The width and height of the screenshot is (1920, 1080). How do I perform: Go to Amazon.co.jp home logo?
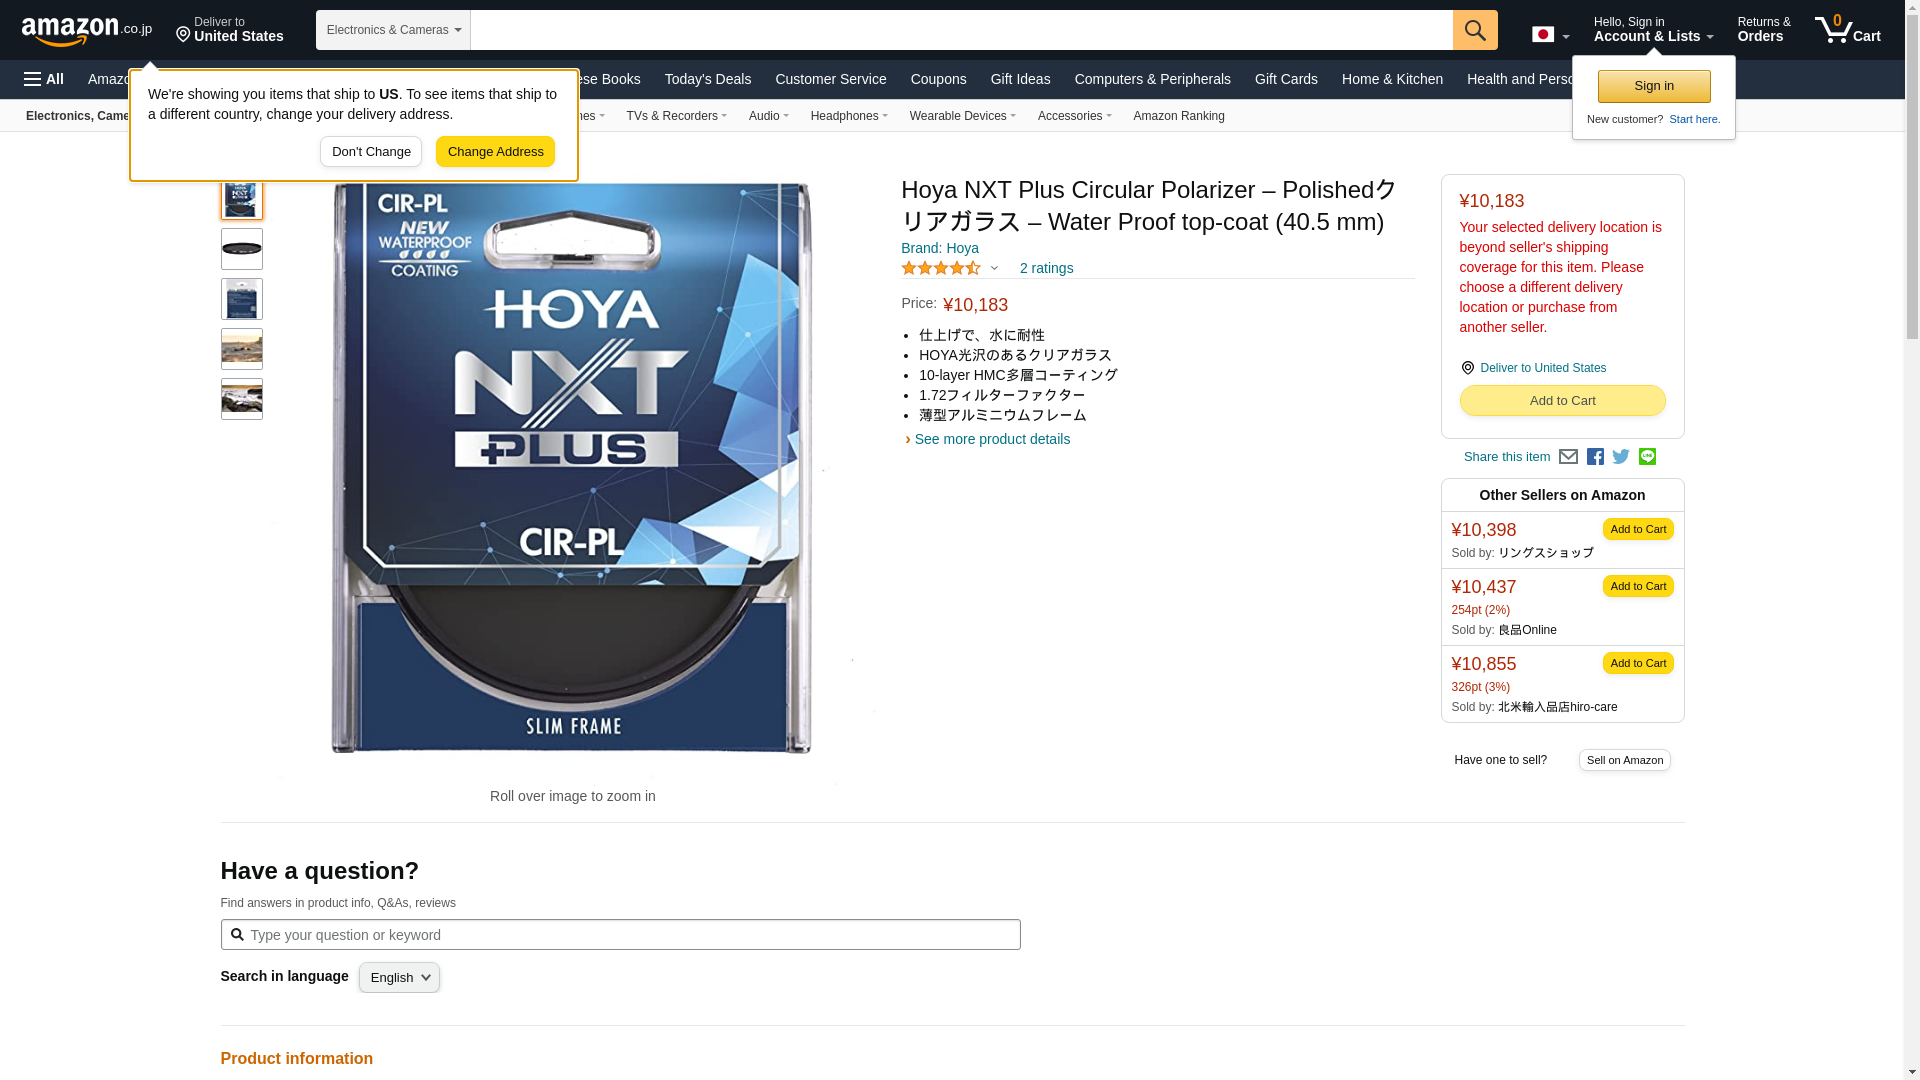[87, 30]
